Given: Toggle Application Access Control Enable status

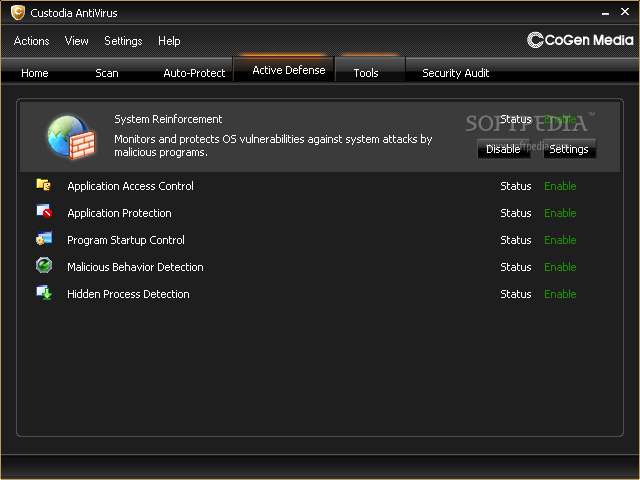Looking at the screenshot, I should (560, 186).
